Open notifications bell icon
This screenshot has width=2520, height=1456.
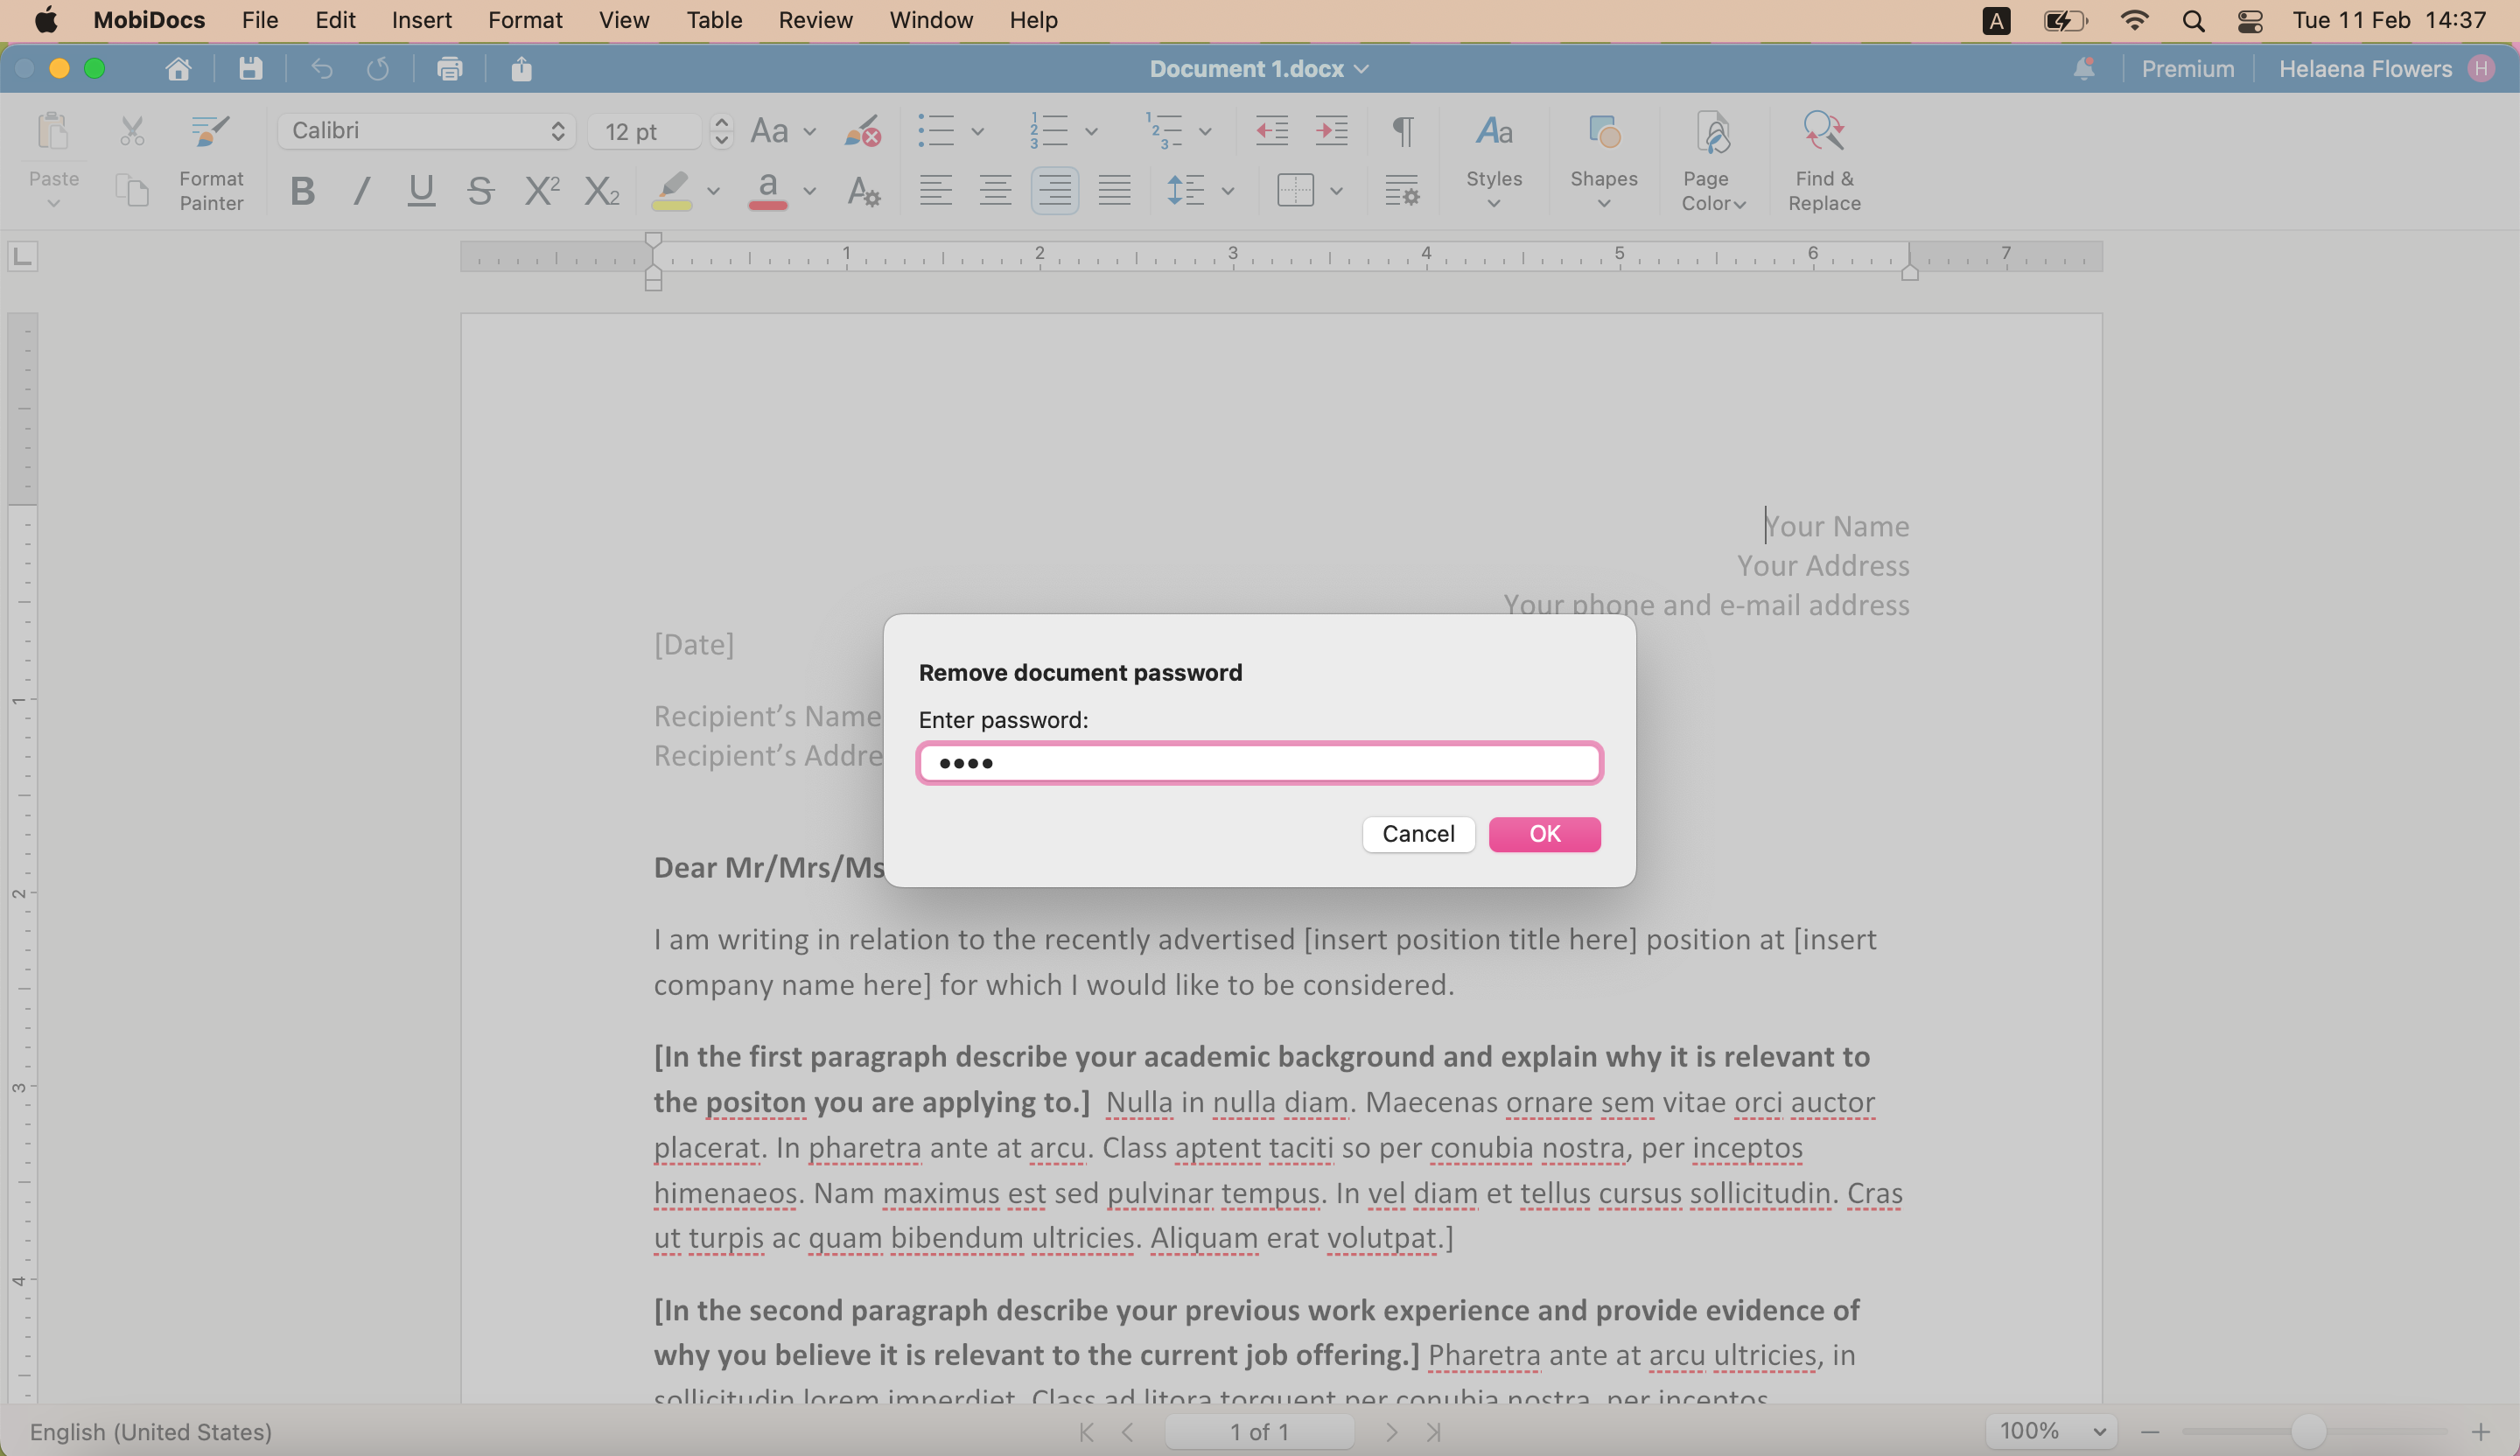coord(2084,69)
